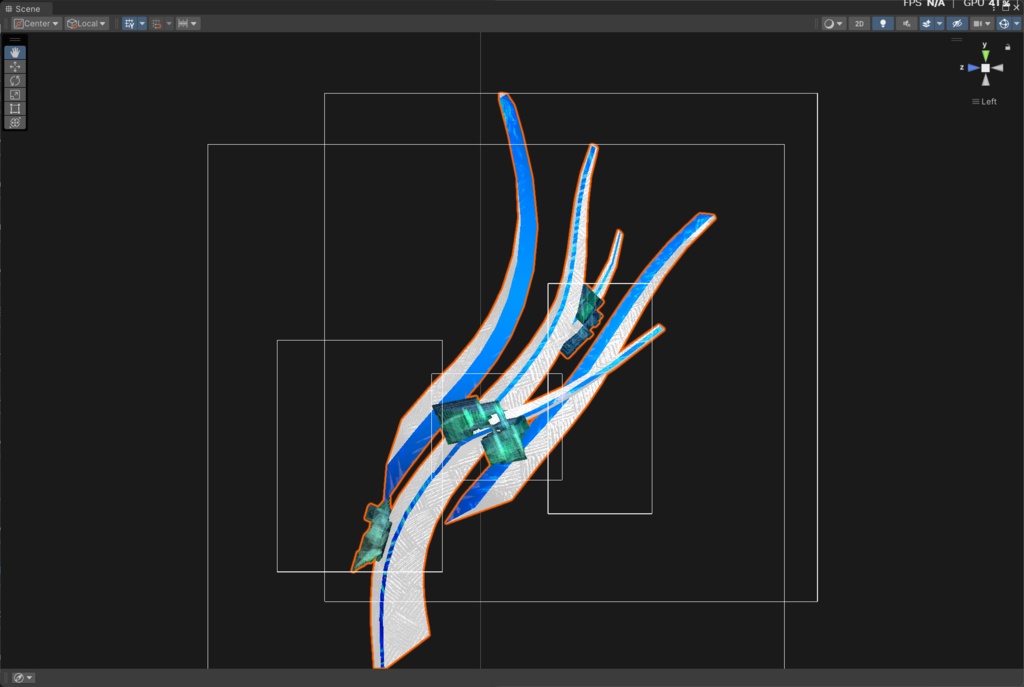Select the Move tool
Viewport: 1024px width, 687px height.
(15, 67)
